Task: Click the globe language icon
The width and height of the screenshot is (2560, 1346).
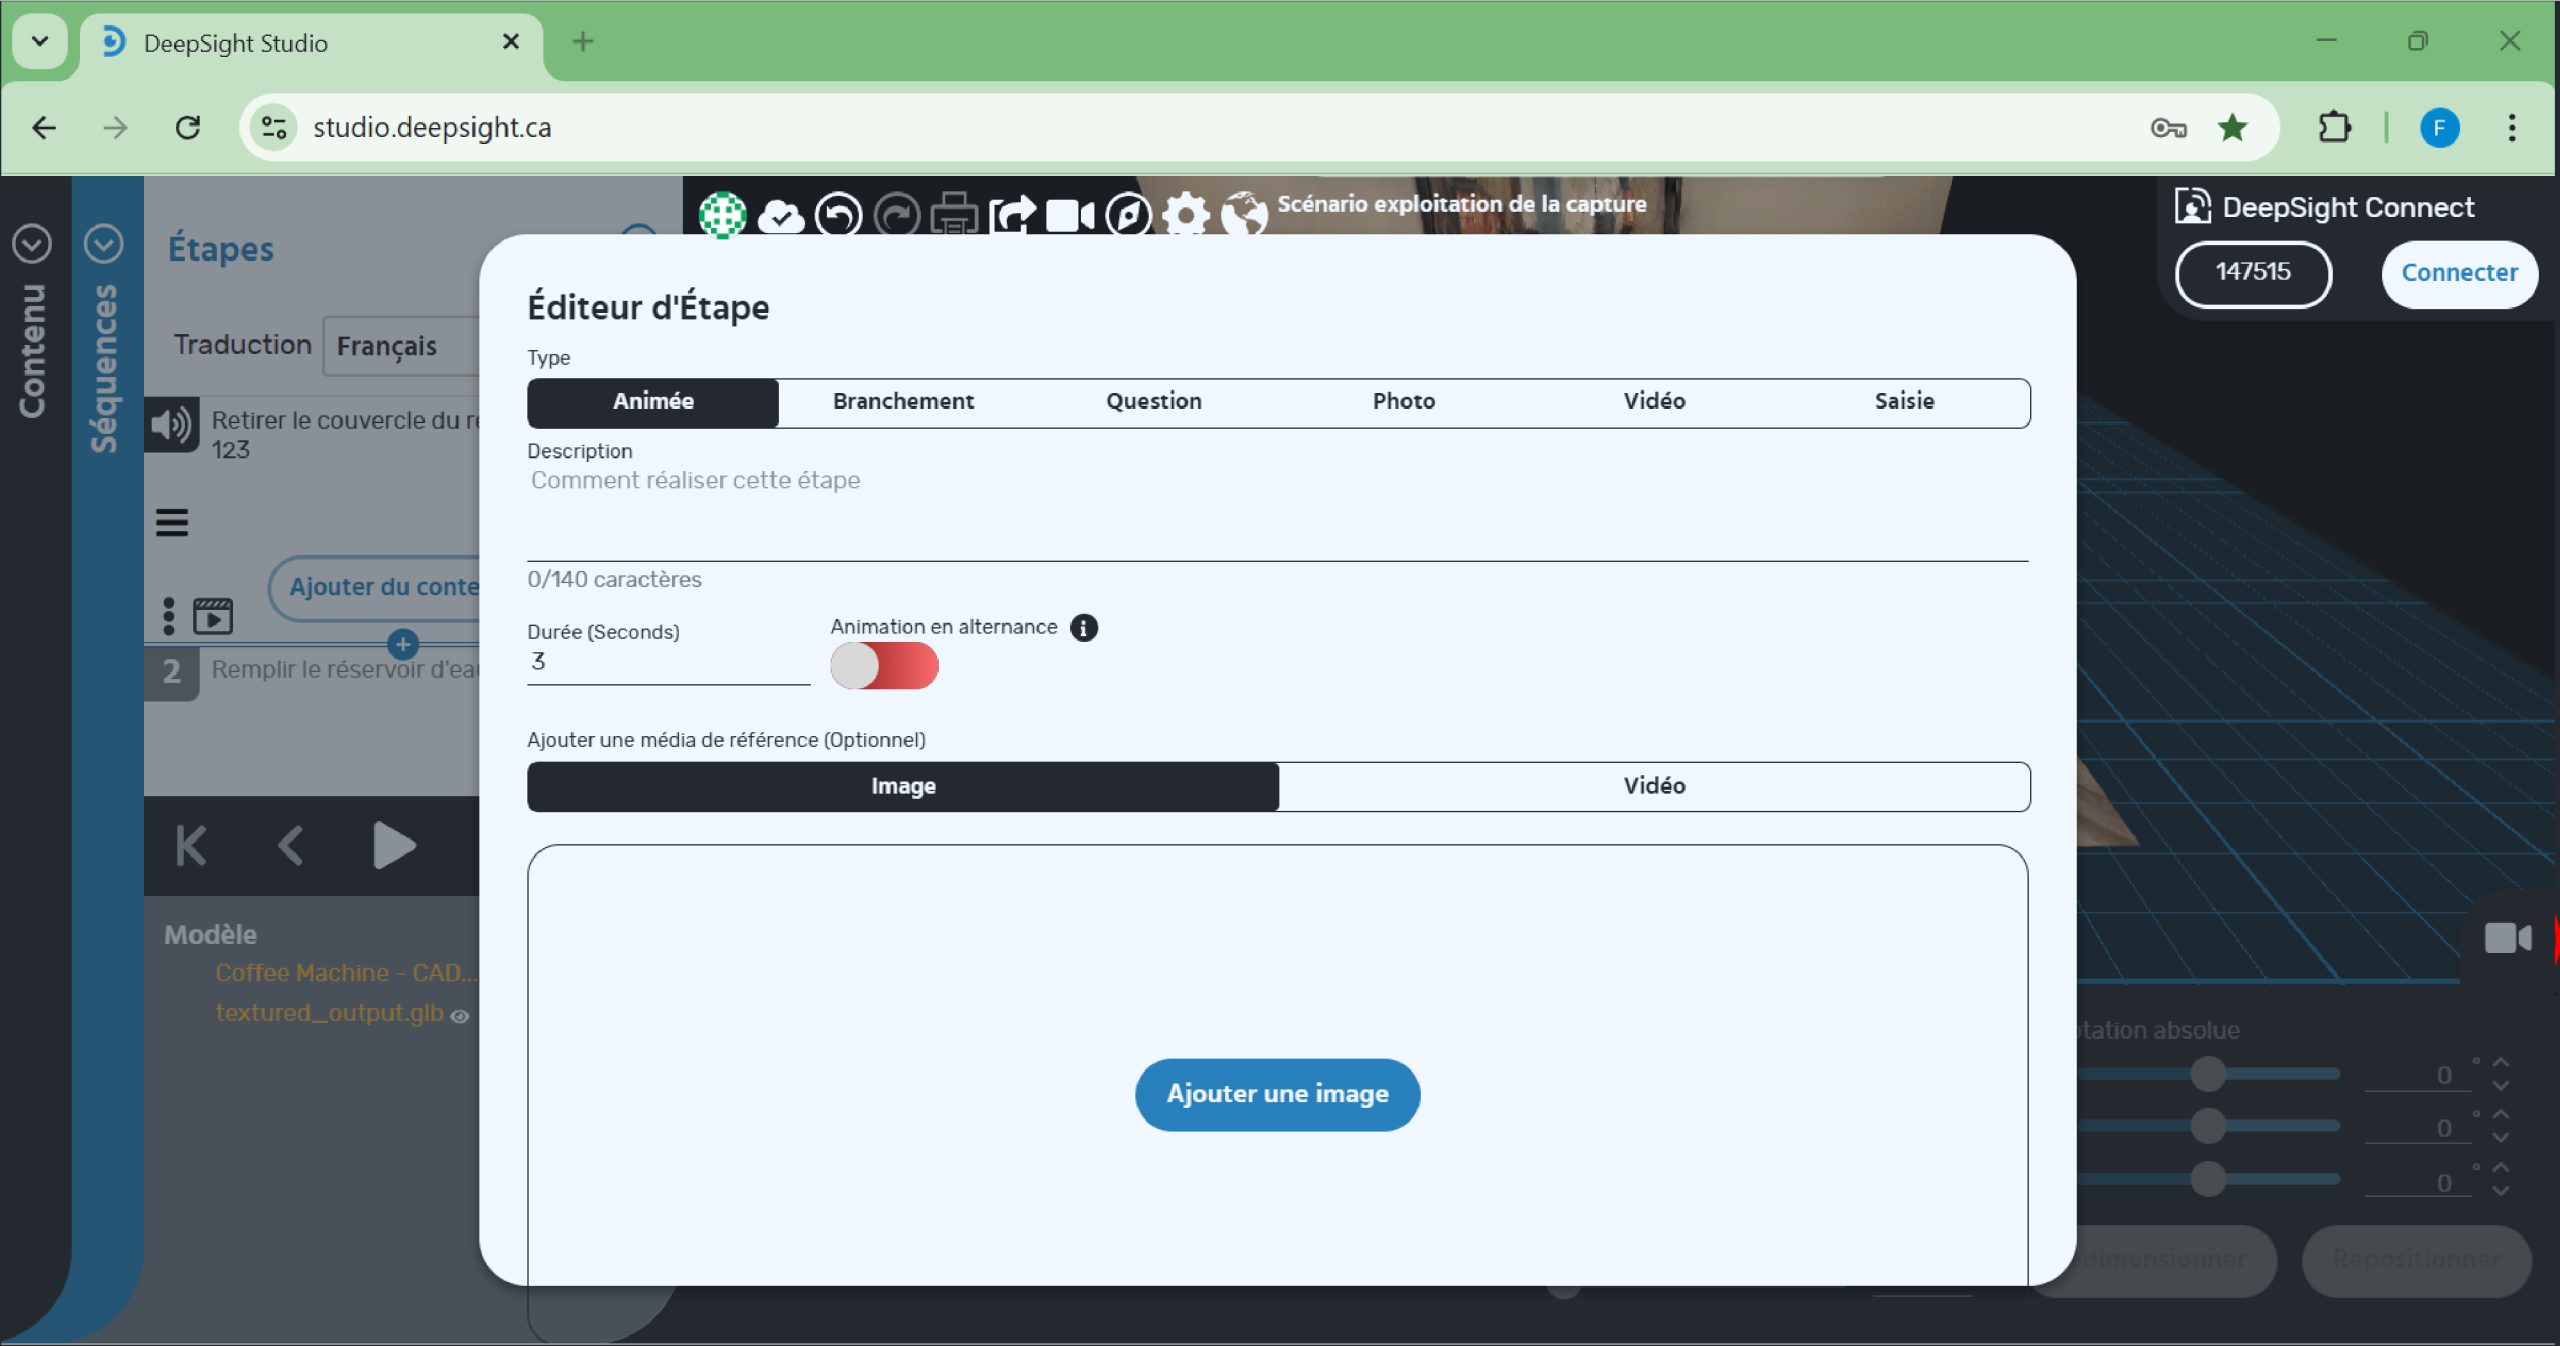Action: [1244, 215]
